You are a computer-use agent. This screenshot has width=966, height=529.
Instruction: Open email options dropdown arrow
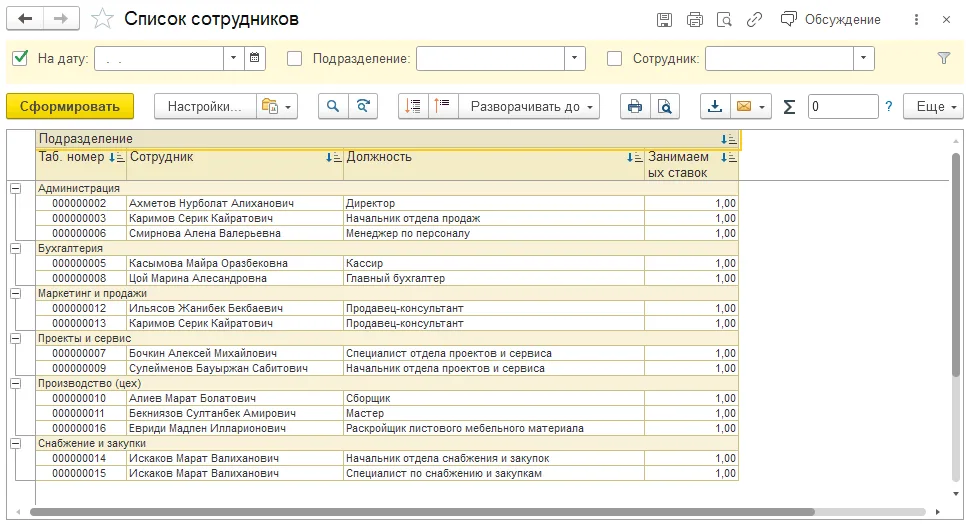click(x=762, y=107)
